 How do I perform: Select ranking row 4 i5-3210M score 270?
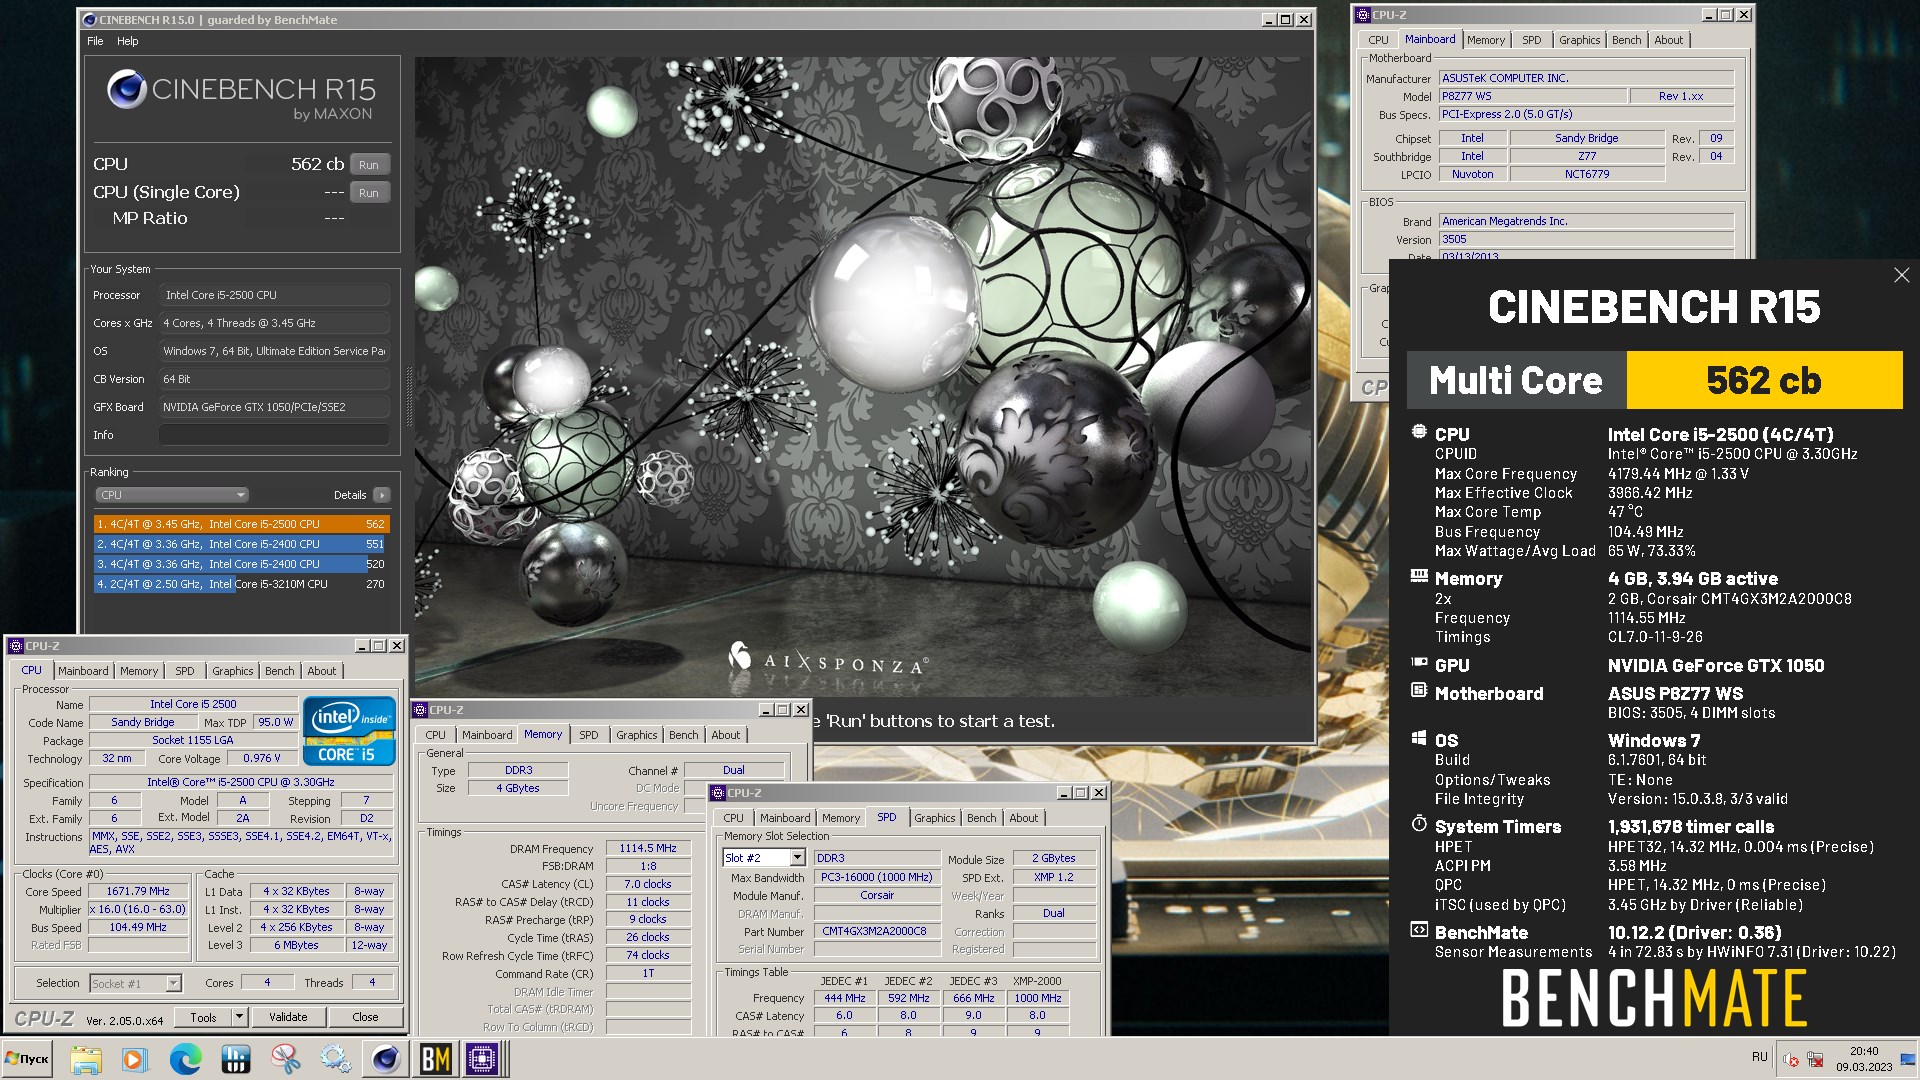tap(241, 584)
